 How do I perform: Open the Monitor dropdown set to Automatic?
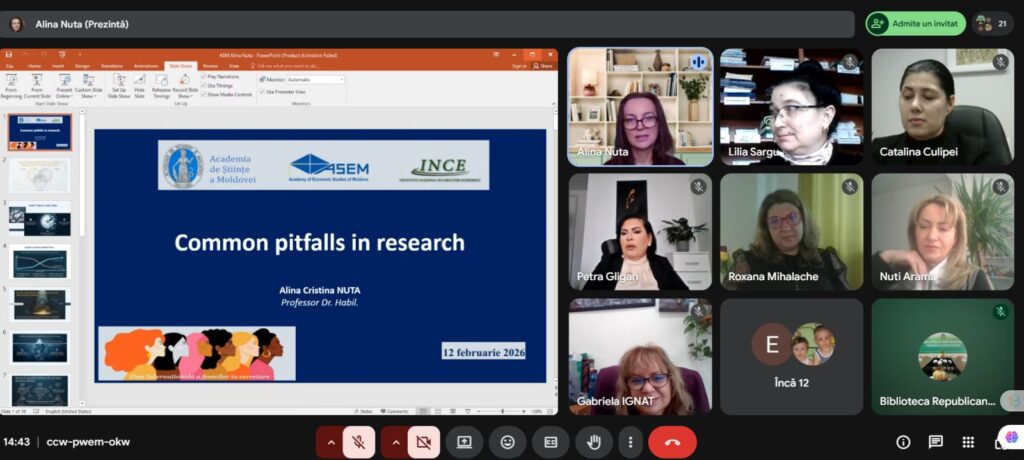(x=315, y=79)
